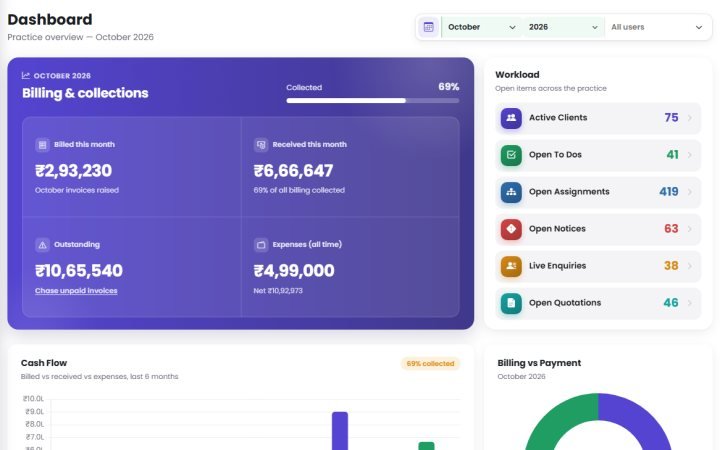Expand the Open To Dos row chevron
The height and width of the screenshot is (450, 720).
(690, 155)
